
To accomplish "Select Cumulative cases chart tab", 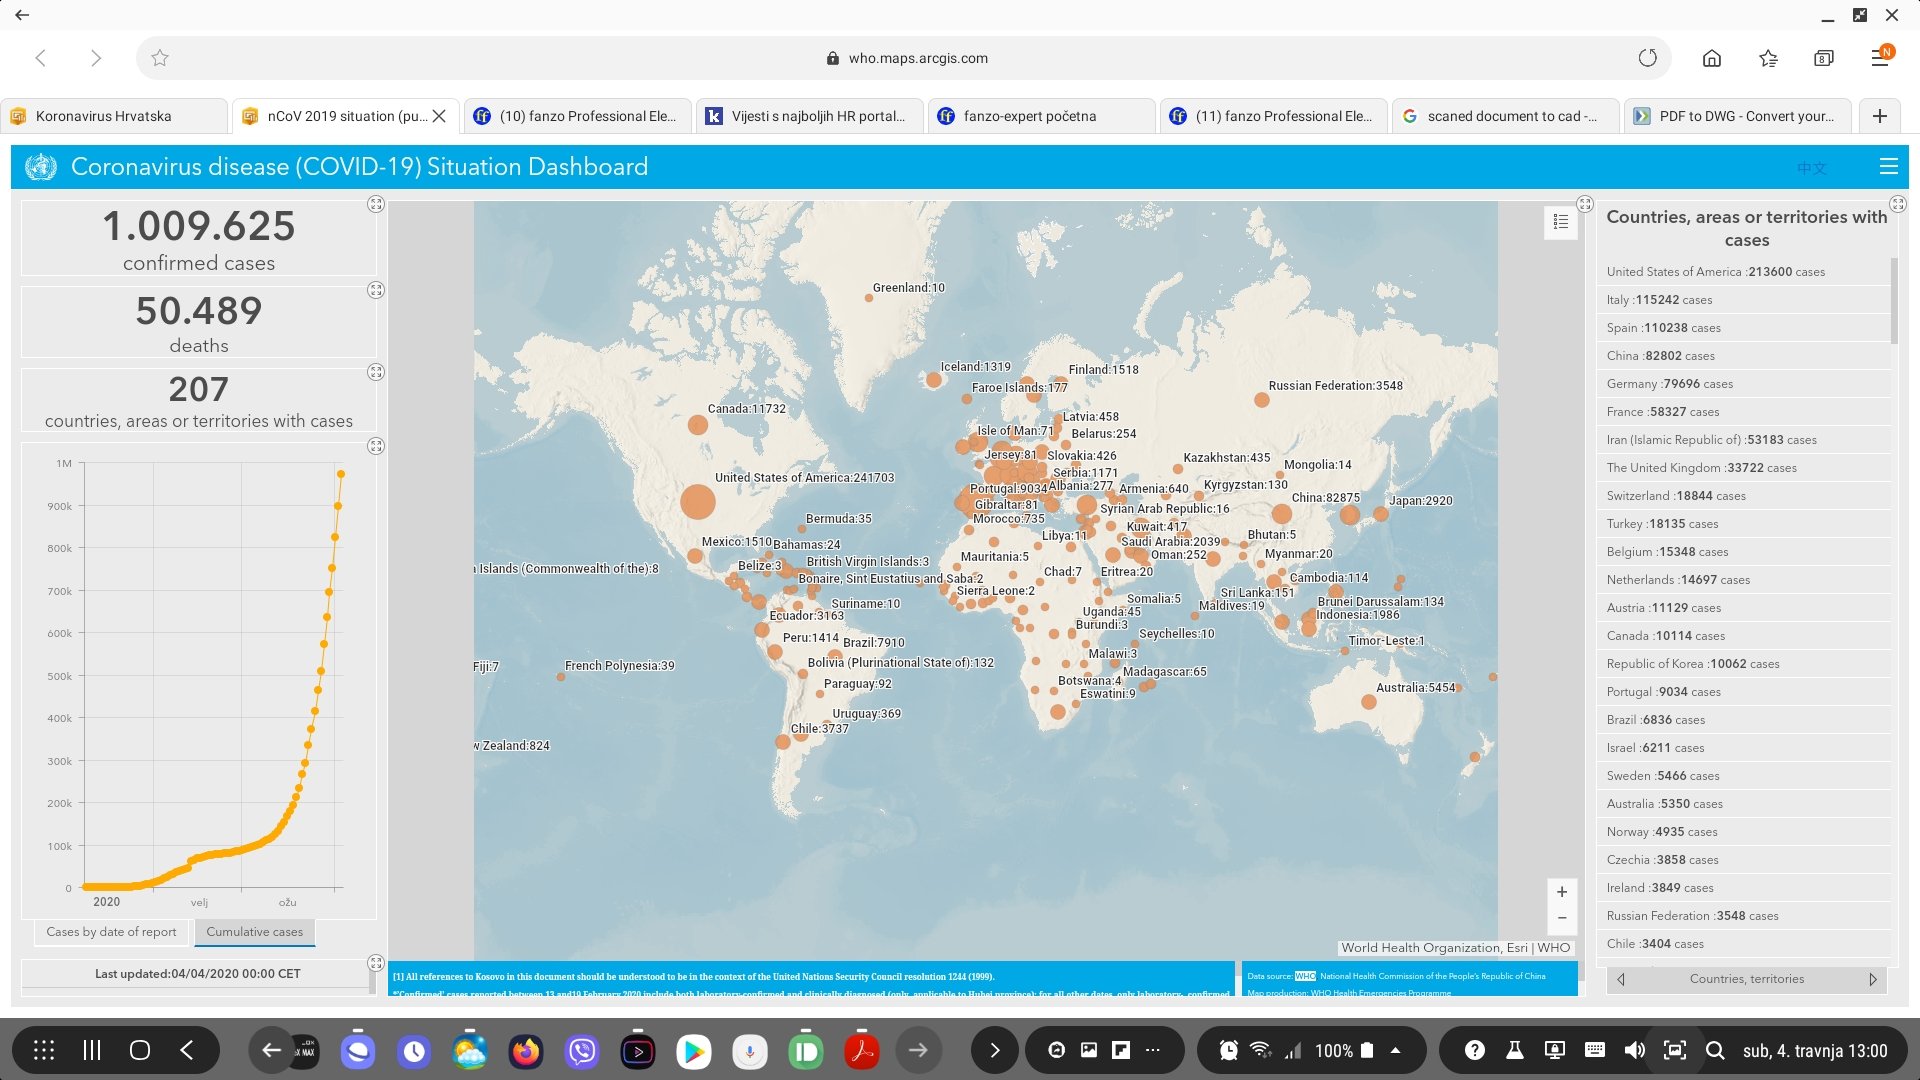I will click(x=254, y=932).
